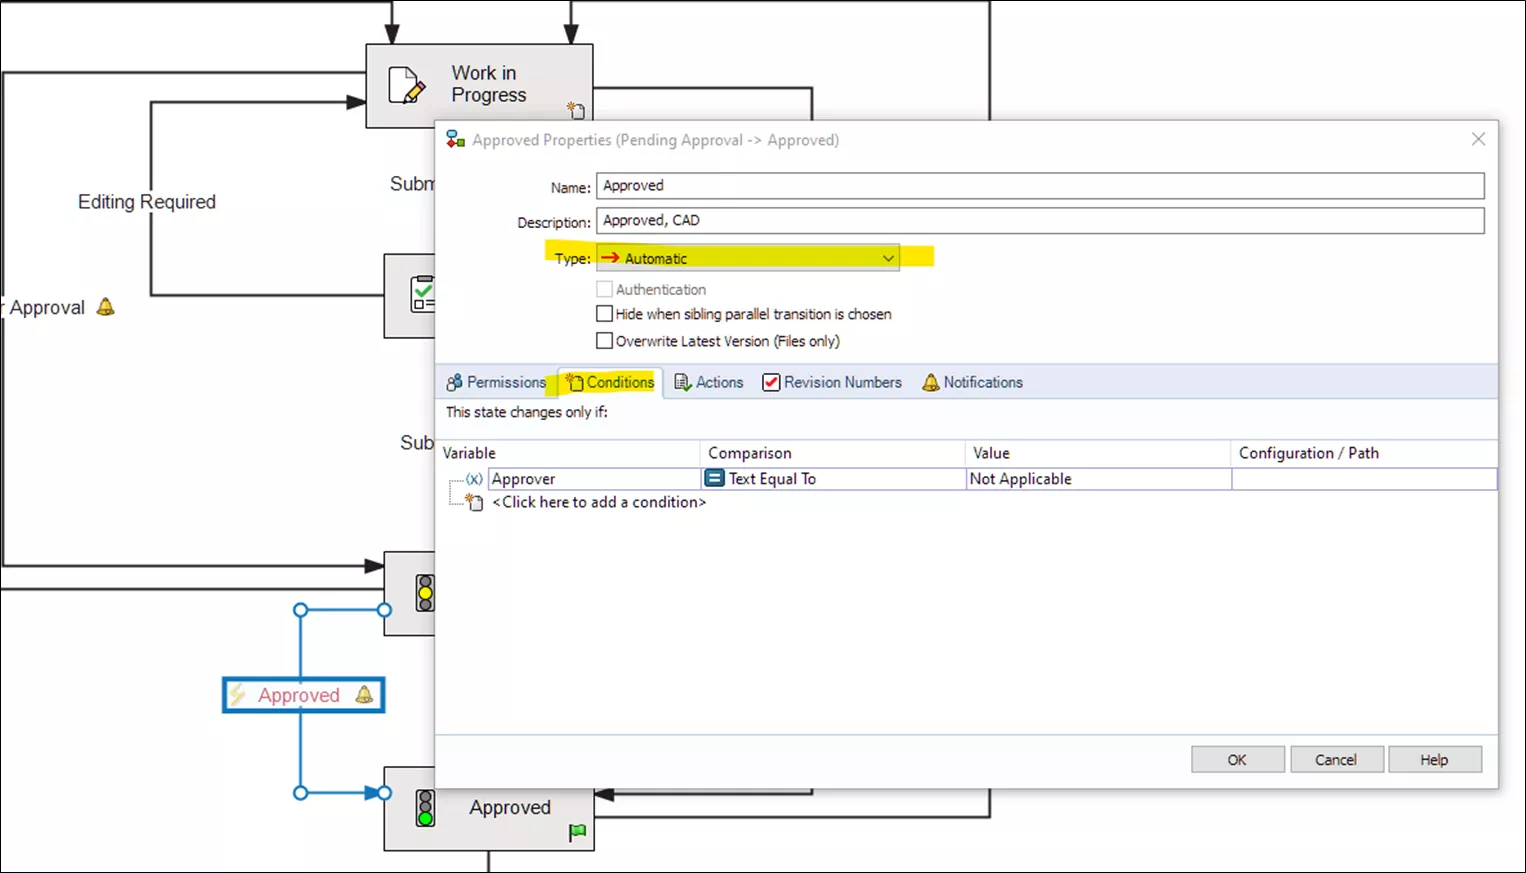Click the yellow traffic light state icon

(x=425, y=593)
